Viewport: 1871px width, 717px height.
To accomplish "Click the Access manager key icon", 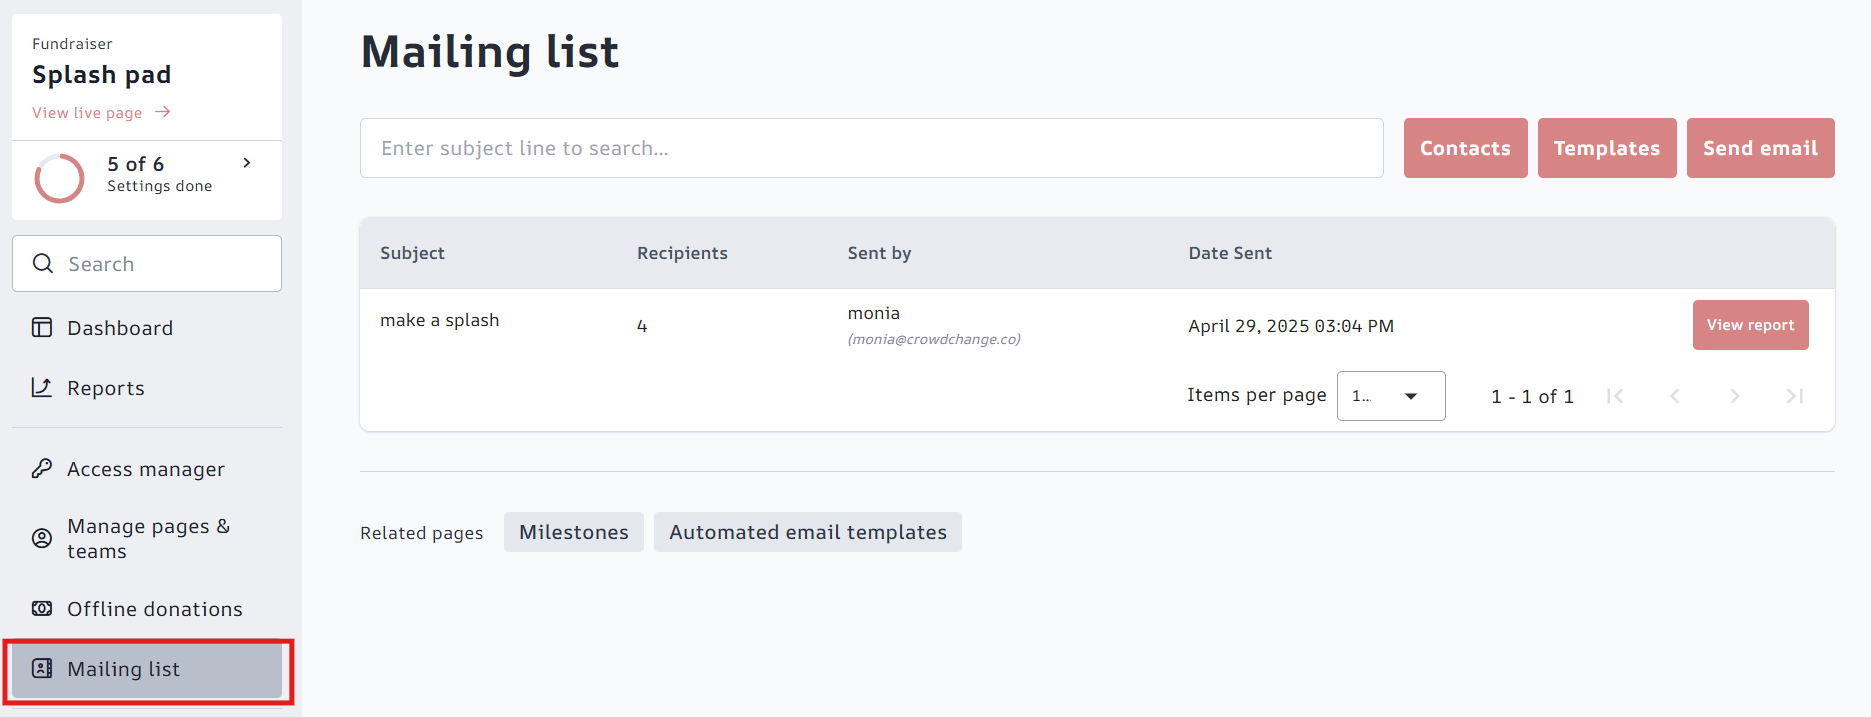I will (42, 469).
